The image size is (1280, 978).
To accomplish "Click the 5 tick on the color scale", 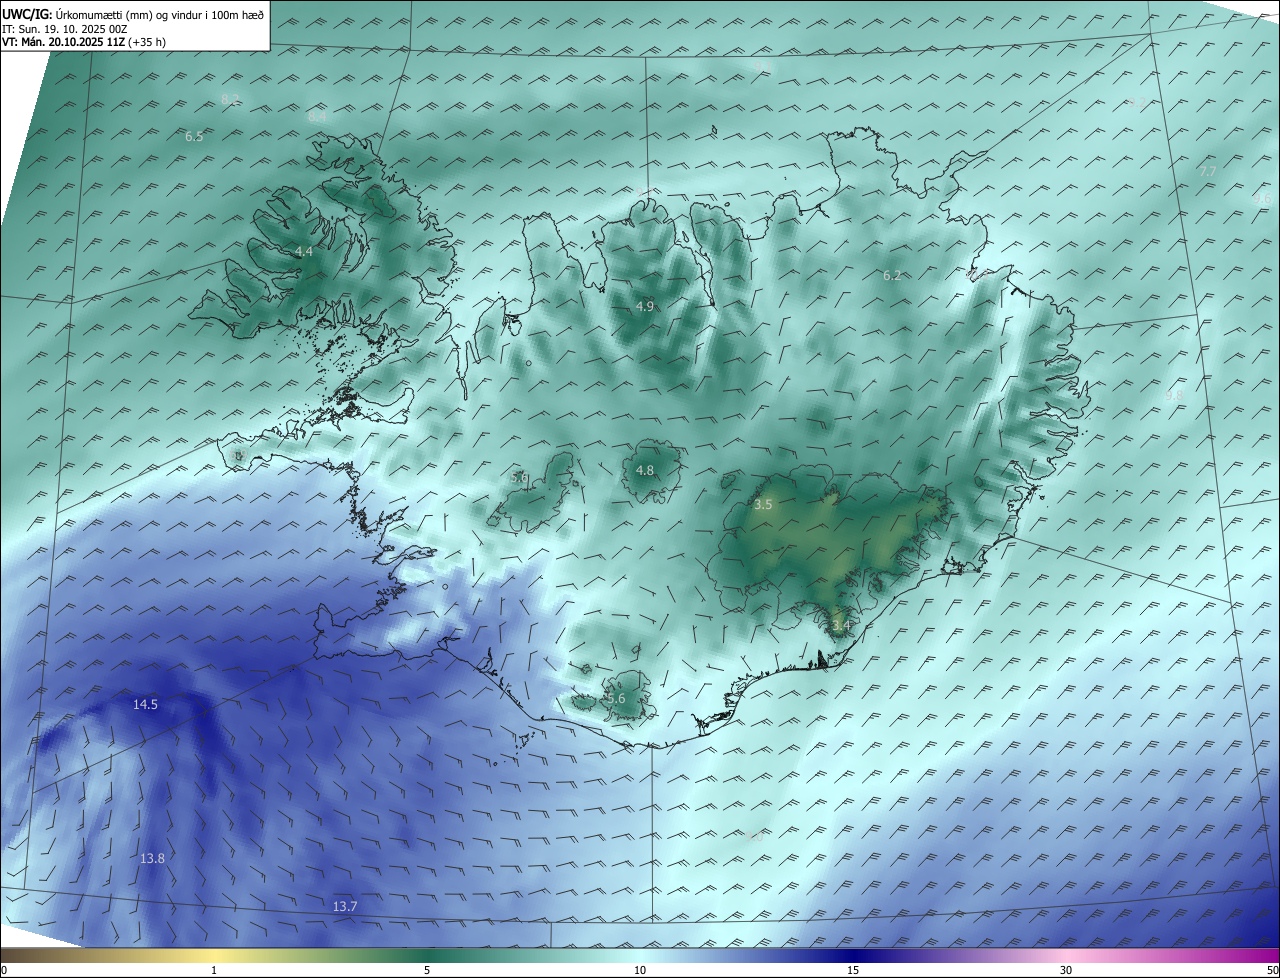I will click(427, 970).
